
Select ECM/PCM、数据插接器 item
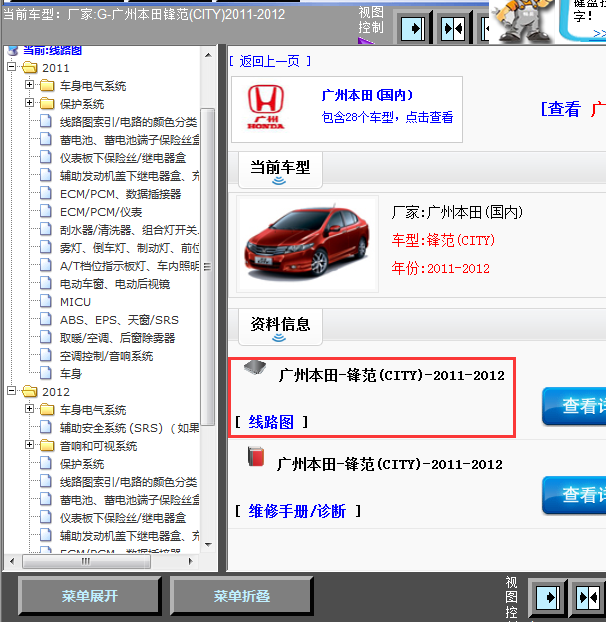[x=121, y=194]
